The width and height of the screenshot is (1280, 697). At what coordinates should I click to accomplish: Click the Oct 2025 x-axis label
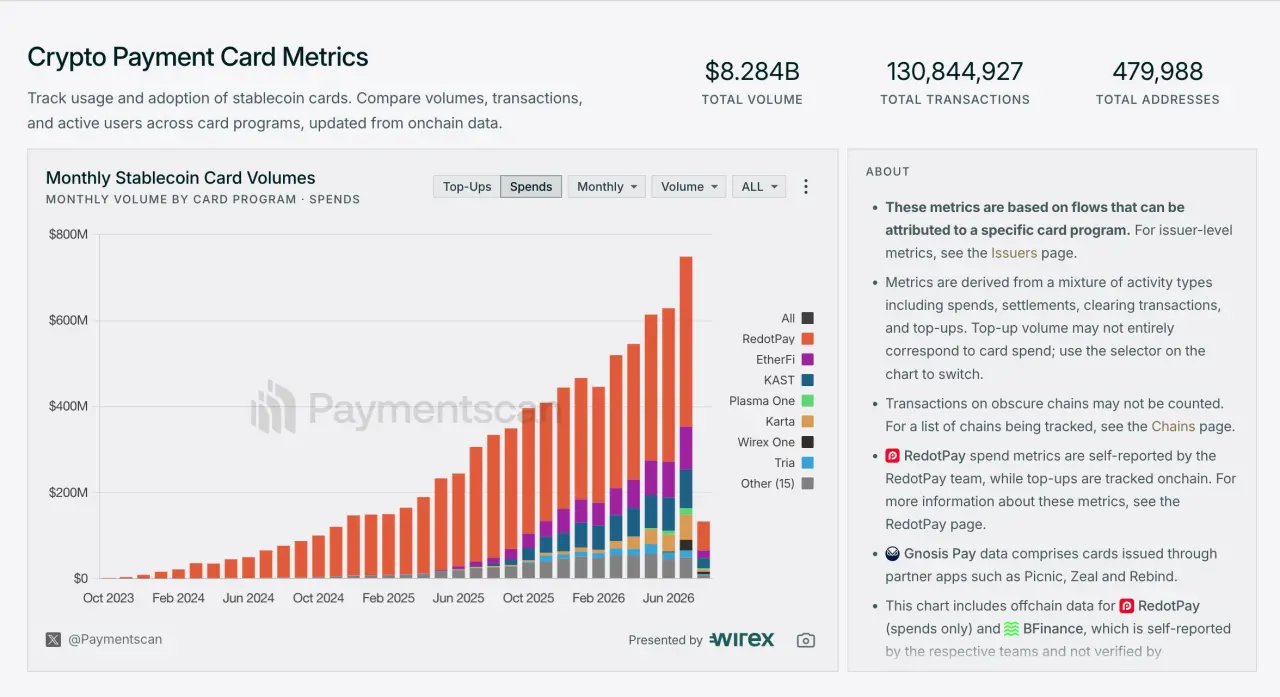pyautogui.click(x=528, y=598)
